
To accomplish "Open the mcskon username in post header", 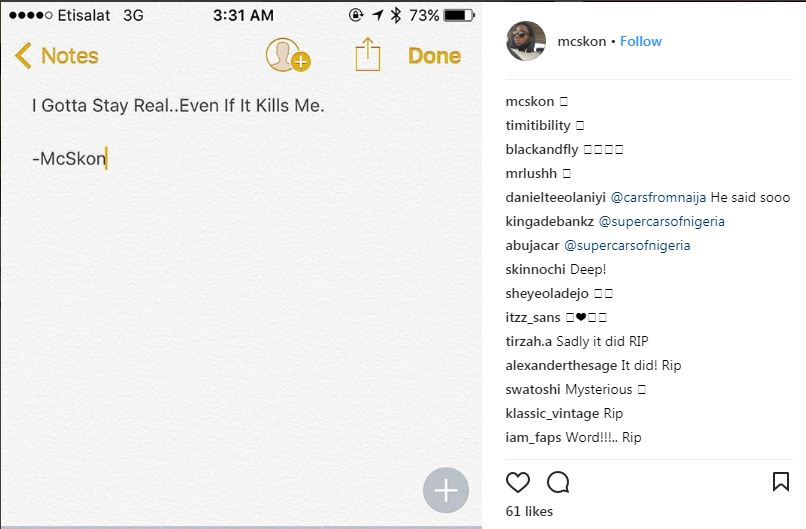I will [x=581, y=41].
